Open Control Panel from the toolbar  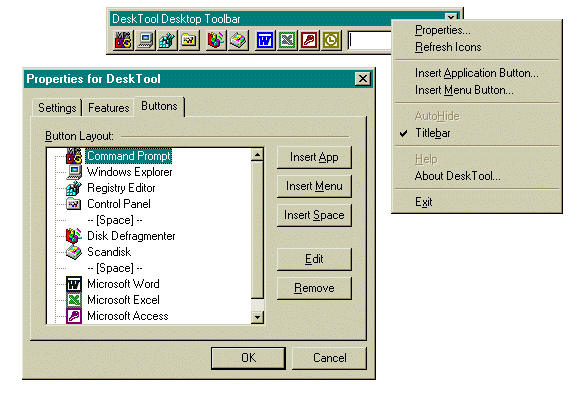189,40
